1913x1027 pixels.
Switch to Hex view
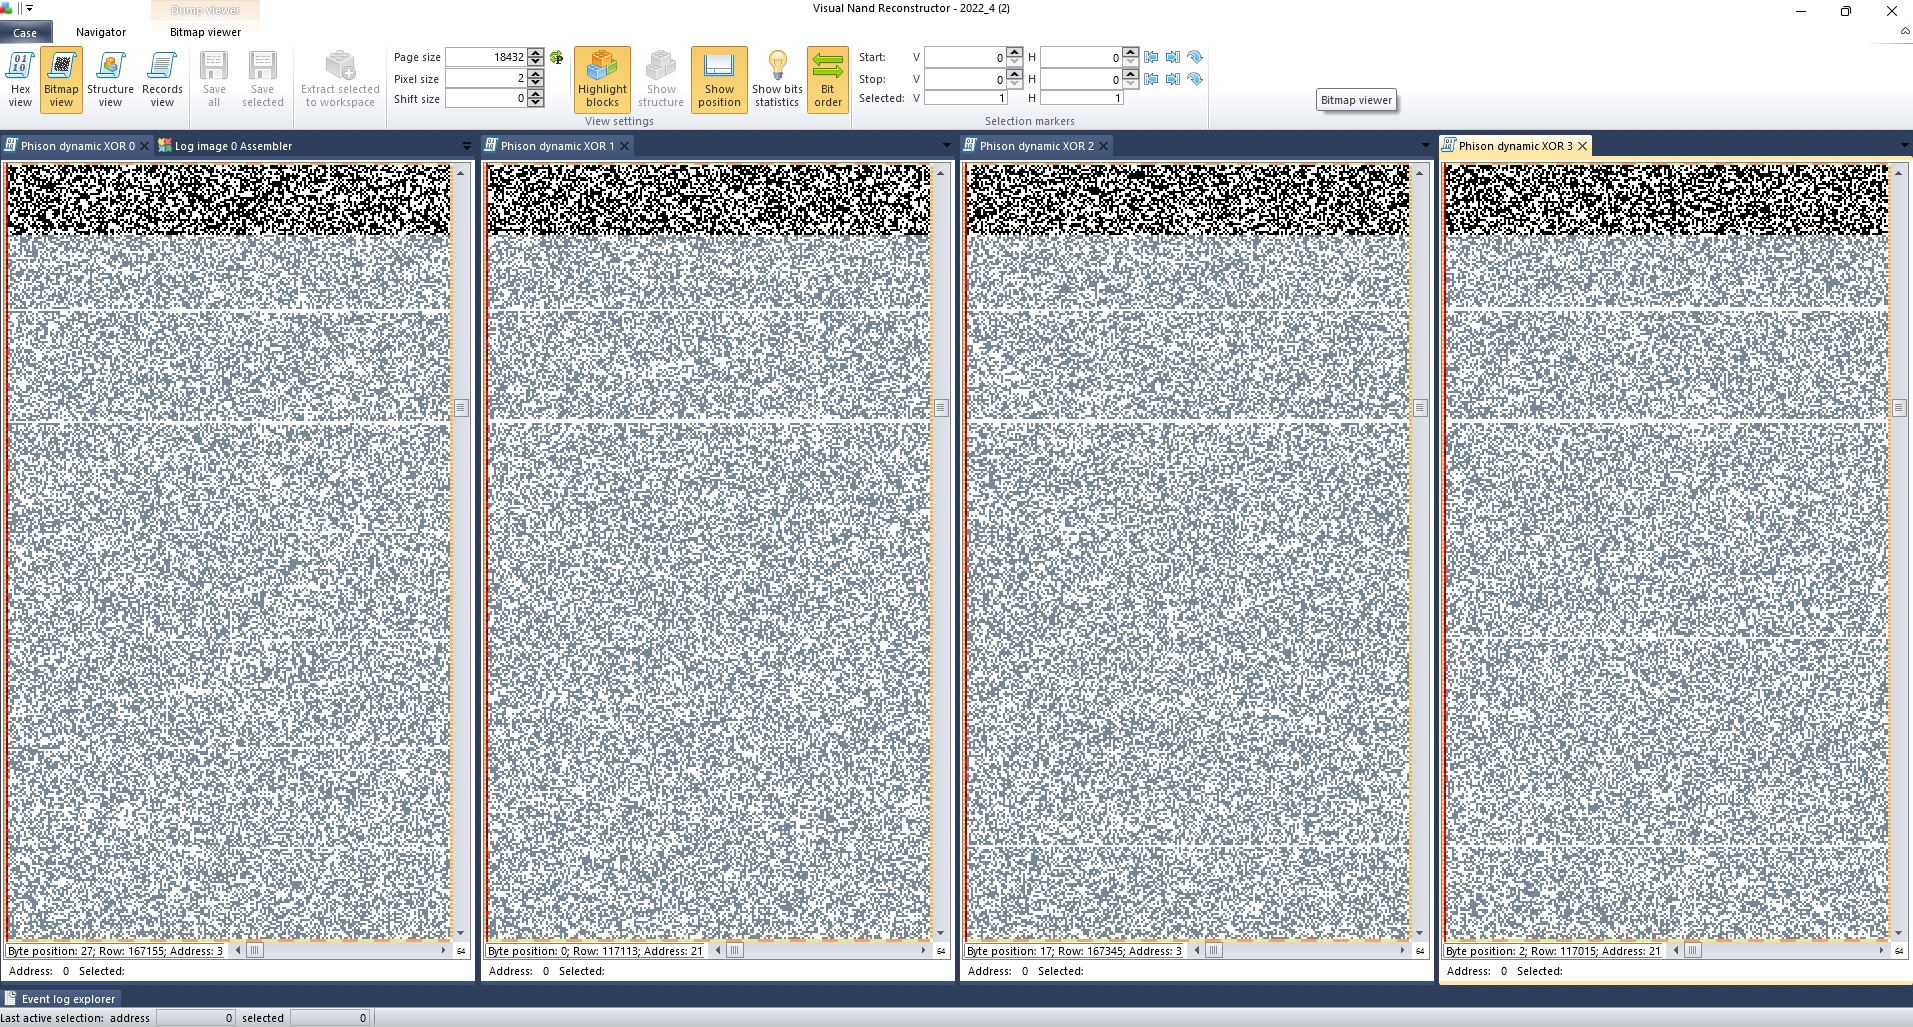(x=20, y=79)
